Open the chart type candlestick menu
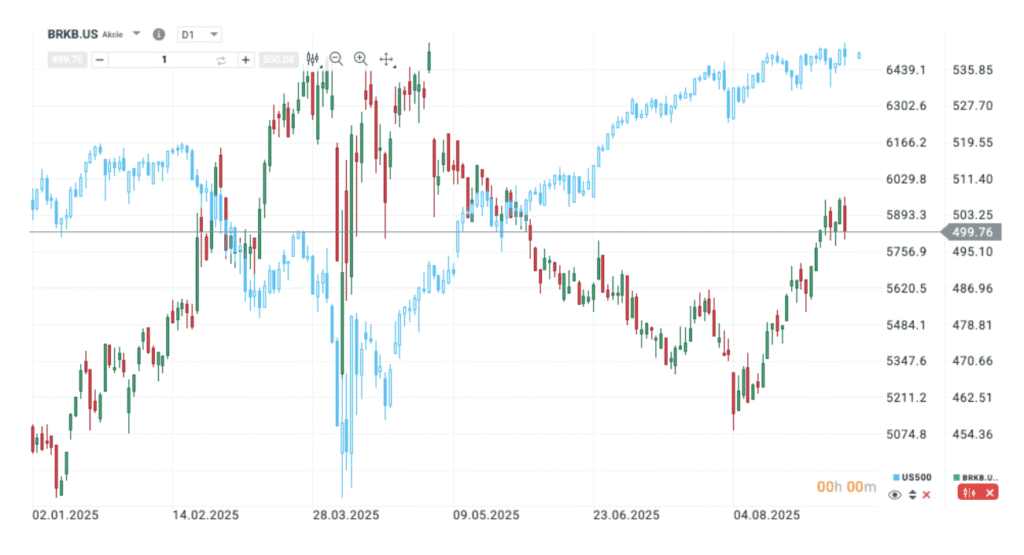The image size is (1024, 555). pyautogui.click(x=312, y=59)
